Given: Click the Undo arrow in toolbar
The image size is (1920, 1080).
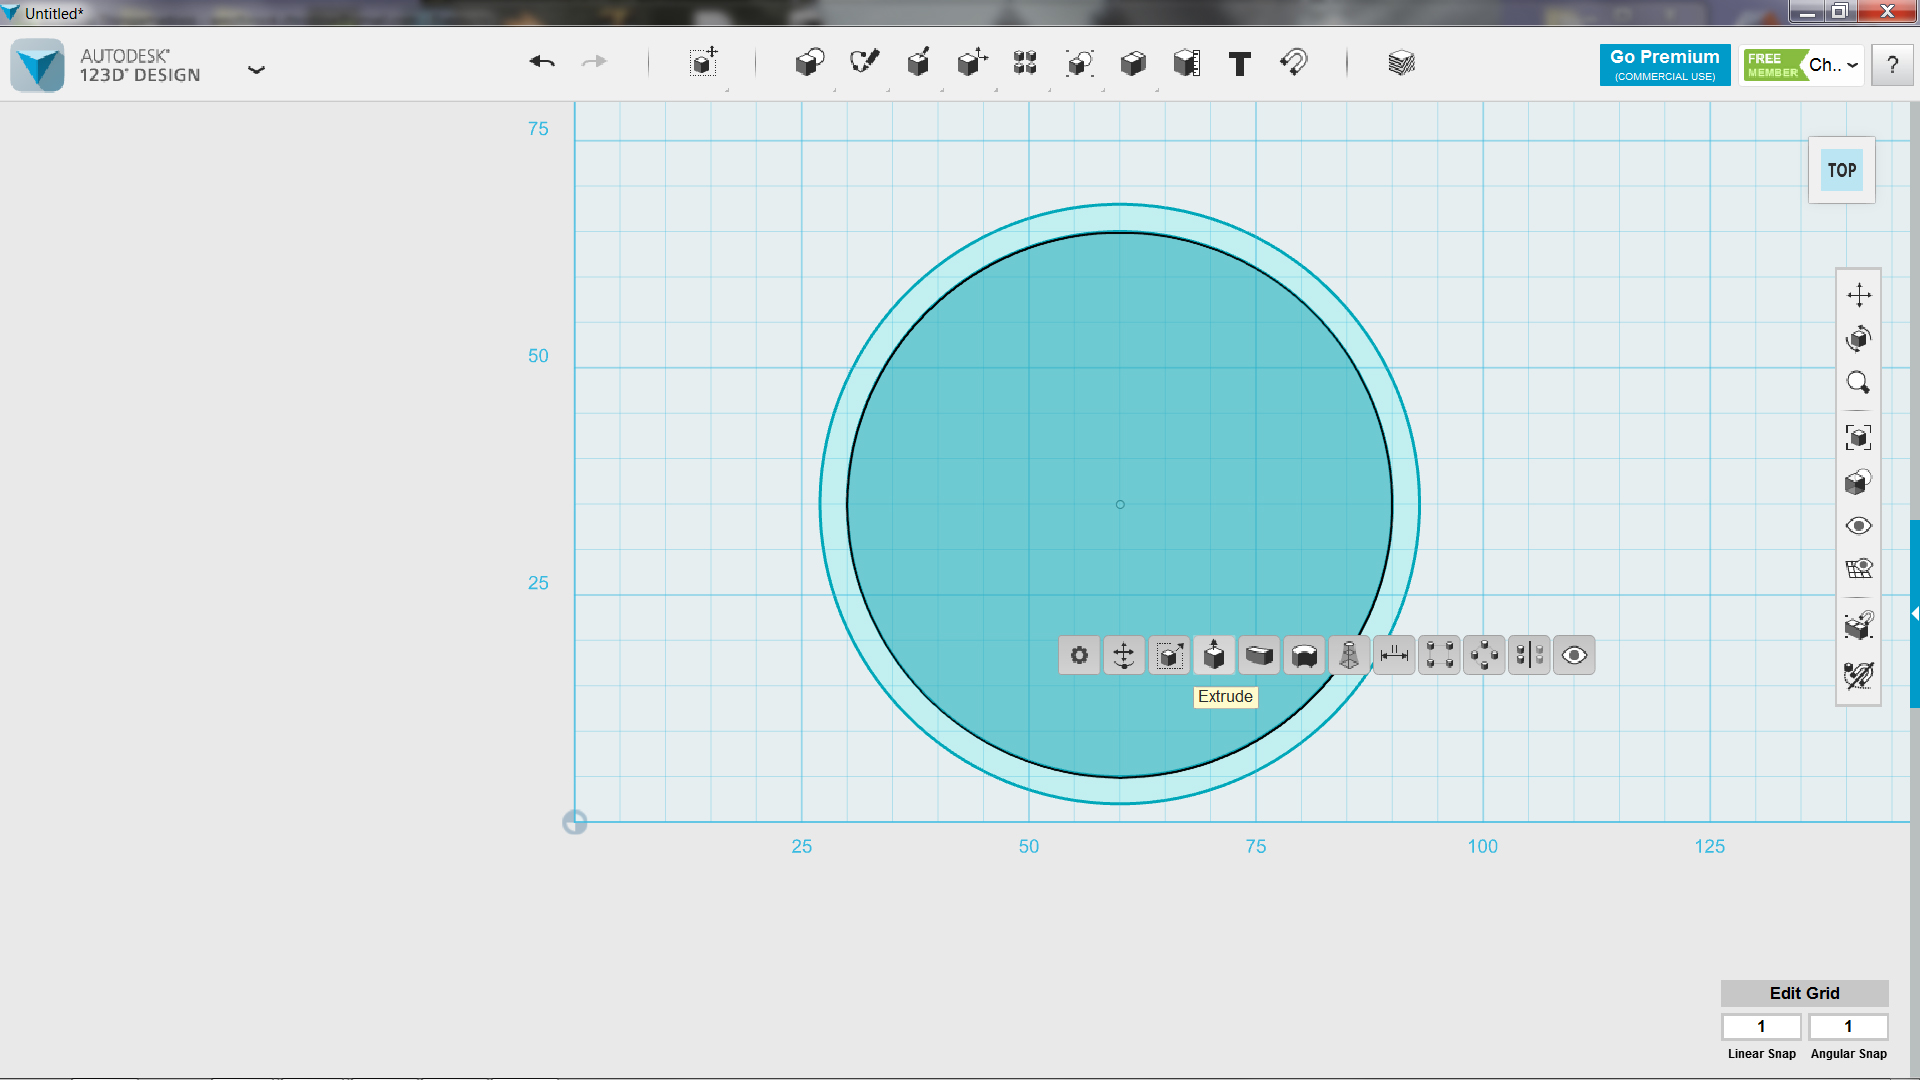Looking at the screenshot, I should coord(541,63).
